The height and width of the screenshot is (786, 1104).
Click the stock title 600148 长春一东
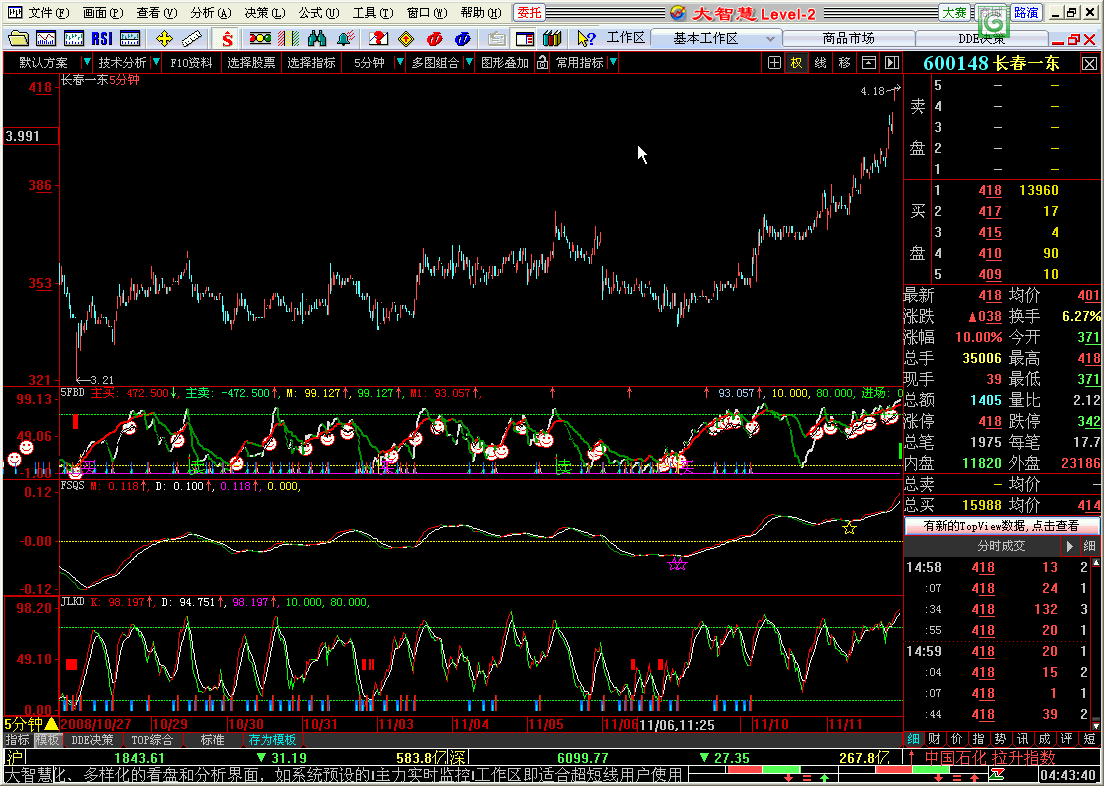pos(991,63)
